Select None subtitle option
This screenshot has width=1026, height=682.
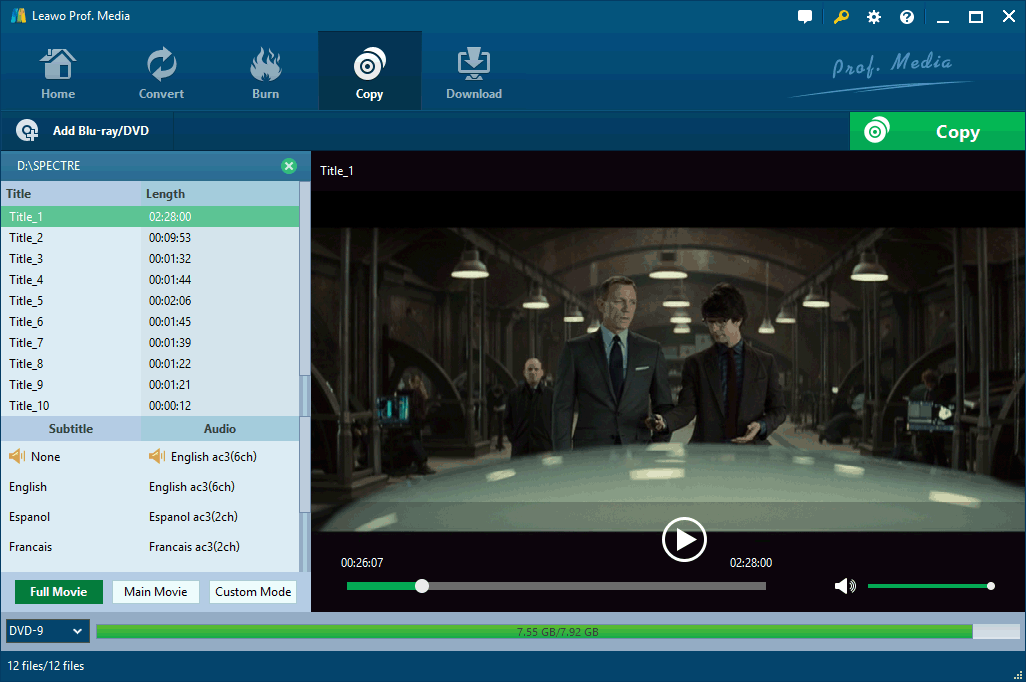(45, 457)
